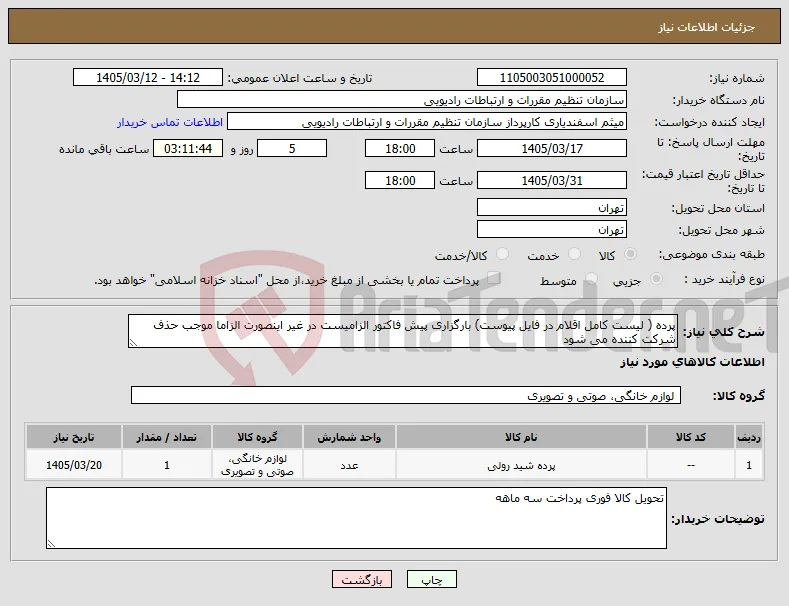Click the تعداد / مقدار column header

click(167, 437)
